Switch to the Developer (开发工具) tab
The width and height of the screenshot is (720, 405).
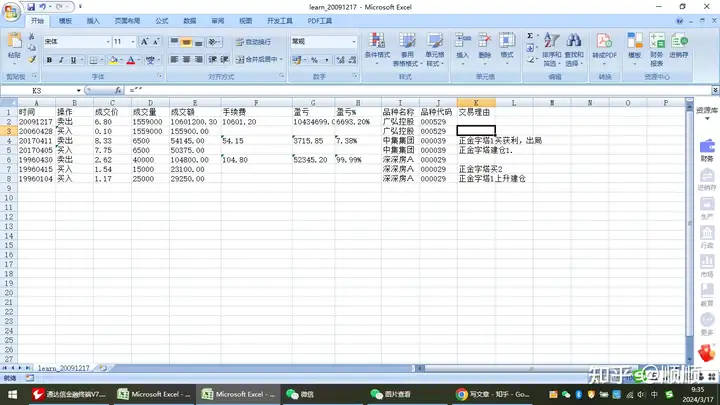(x=280, y=21)
